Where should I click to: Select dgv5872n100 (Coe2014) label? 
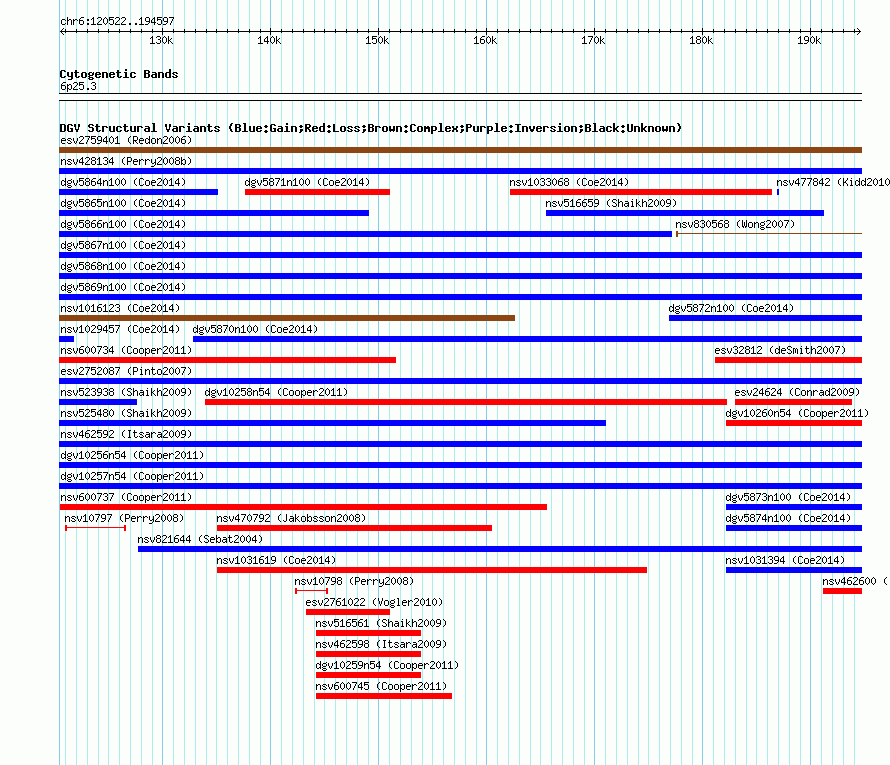click(x=731, y=308)
